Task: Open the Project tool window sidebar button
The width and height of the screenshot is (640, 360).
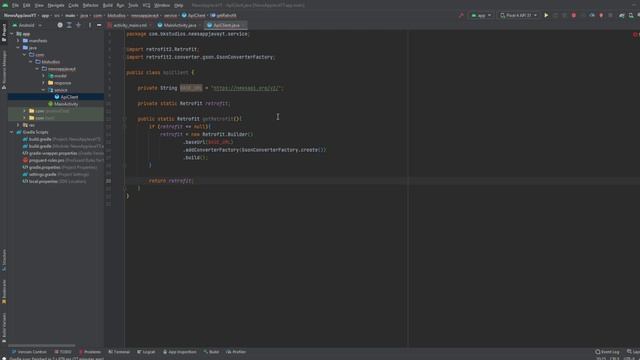Action: (4, 33)
